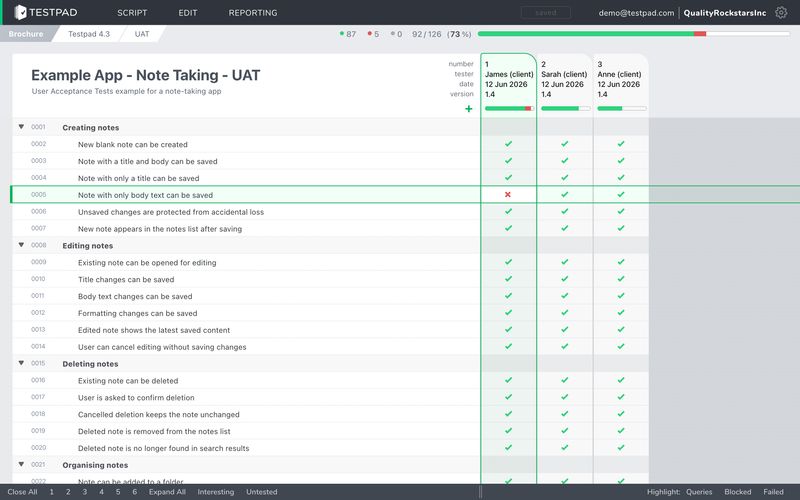The image size is (800, 500).
Task: Click Anne's tick for 'User is asked to confirm deletion'
Action: (620, 397)
